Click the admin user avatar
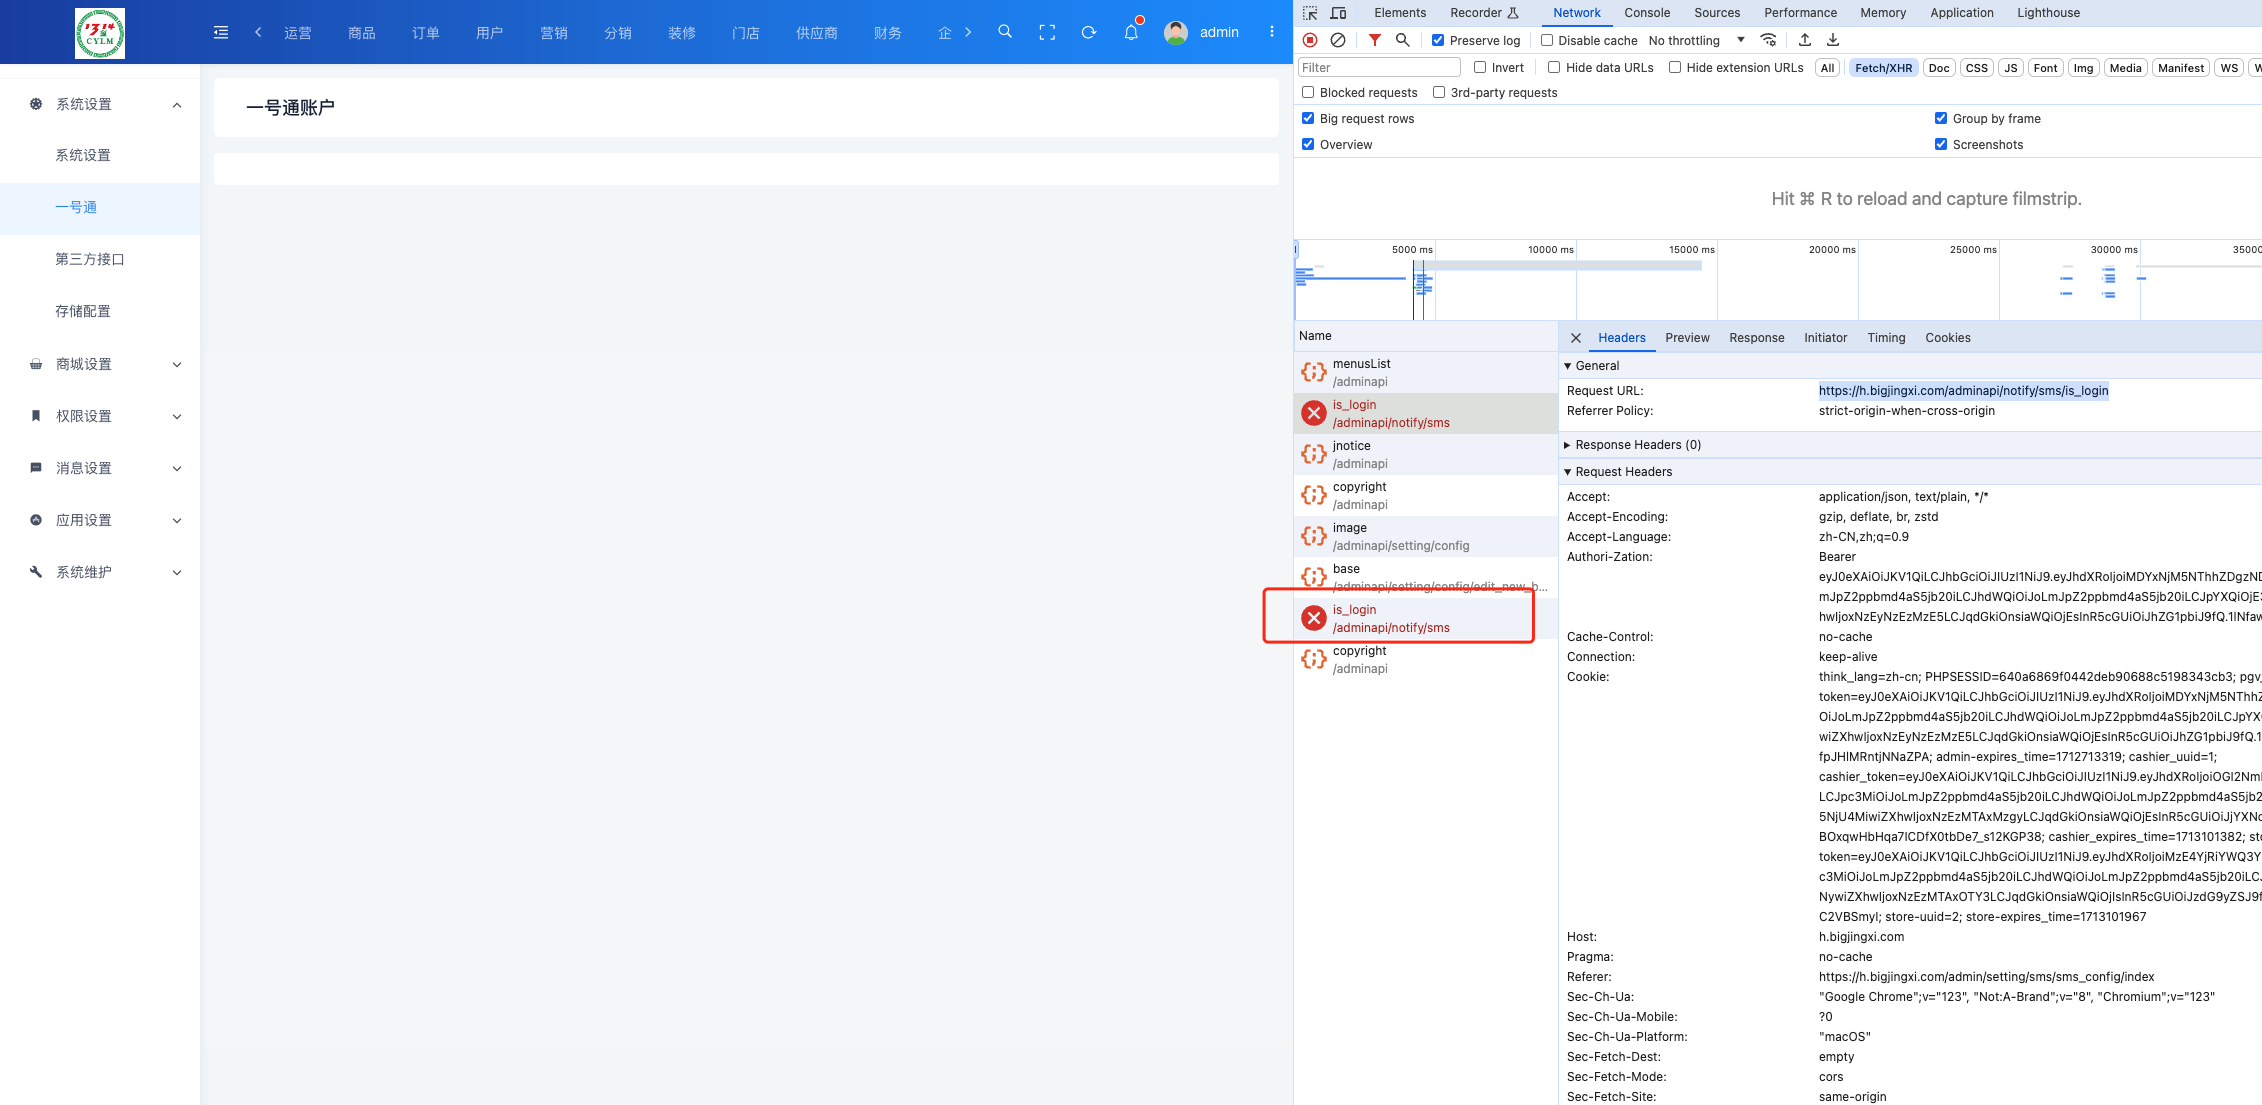This screenshot has width=2262, height=1105. pos(1176,32)
